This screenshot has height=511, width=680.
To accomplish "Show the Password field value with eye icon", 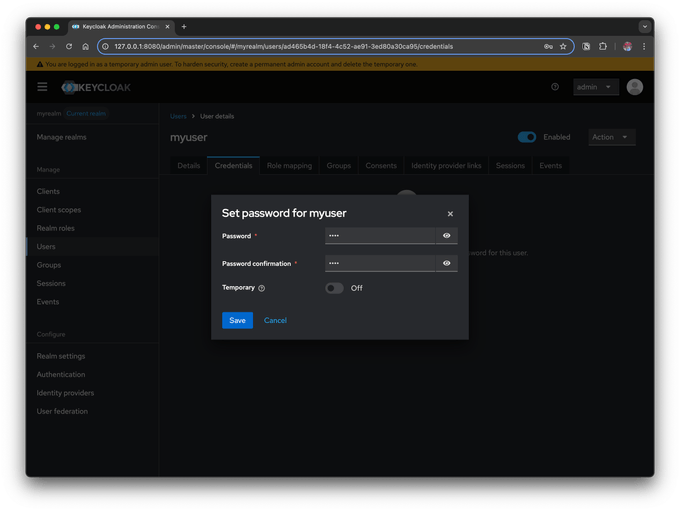I will (x=446, y=236).
